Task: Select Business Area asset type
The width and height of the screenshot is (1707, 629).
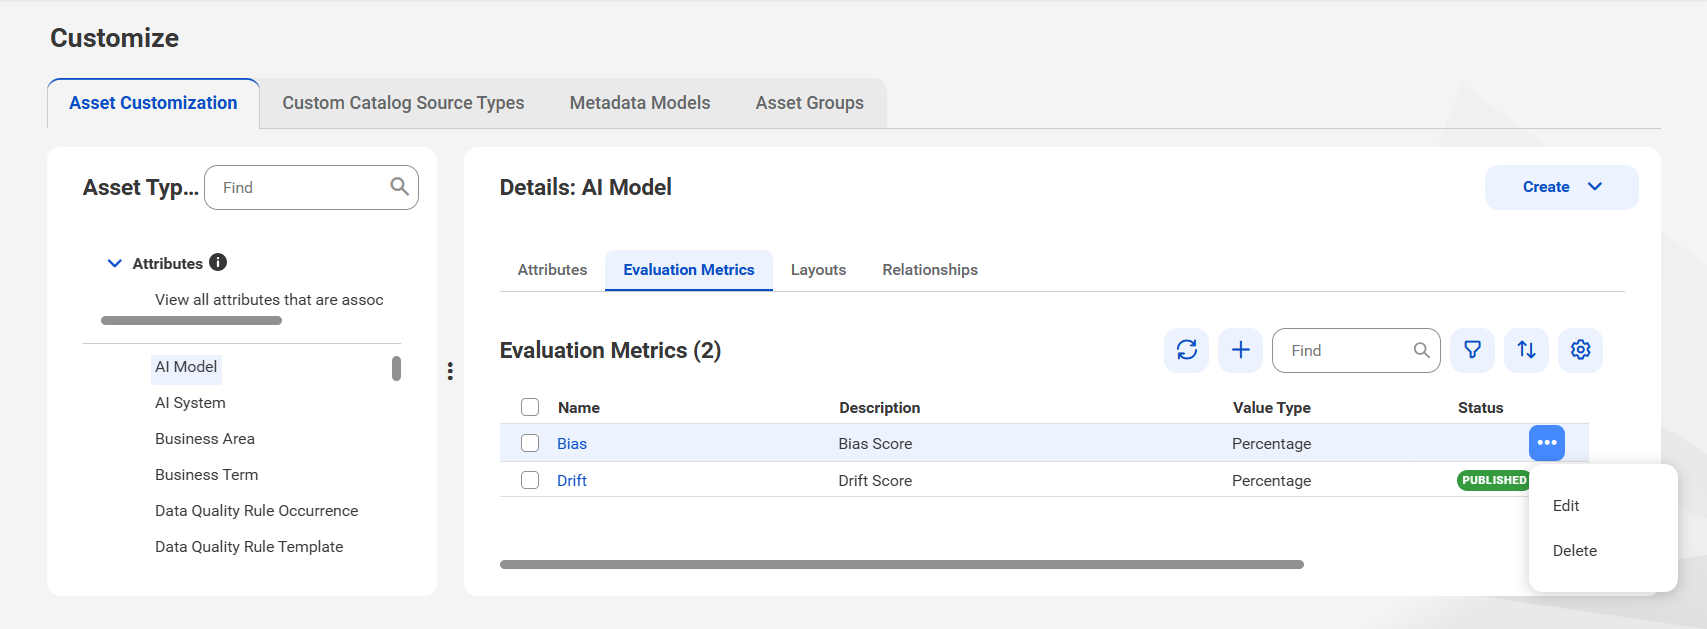Action: coord(205,439)
